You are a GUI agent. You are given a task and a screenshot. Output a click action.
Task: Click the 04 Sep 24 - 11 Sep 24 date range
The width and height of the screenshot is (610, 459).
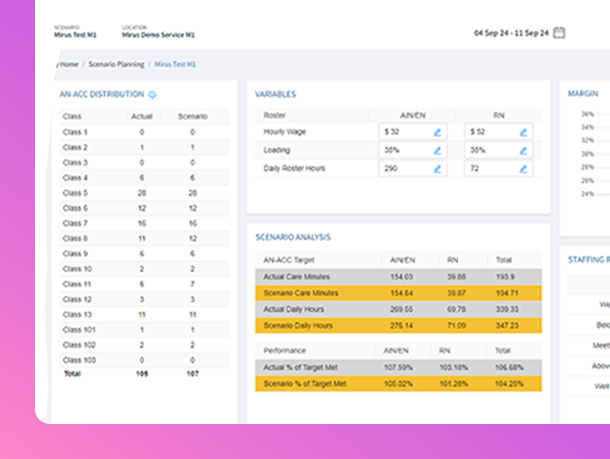(x=511, y=33)
